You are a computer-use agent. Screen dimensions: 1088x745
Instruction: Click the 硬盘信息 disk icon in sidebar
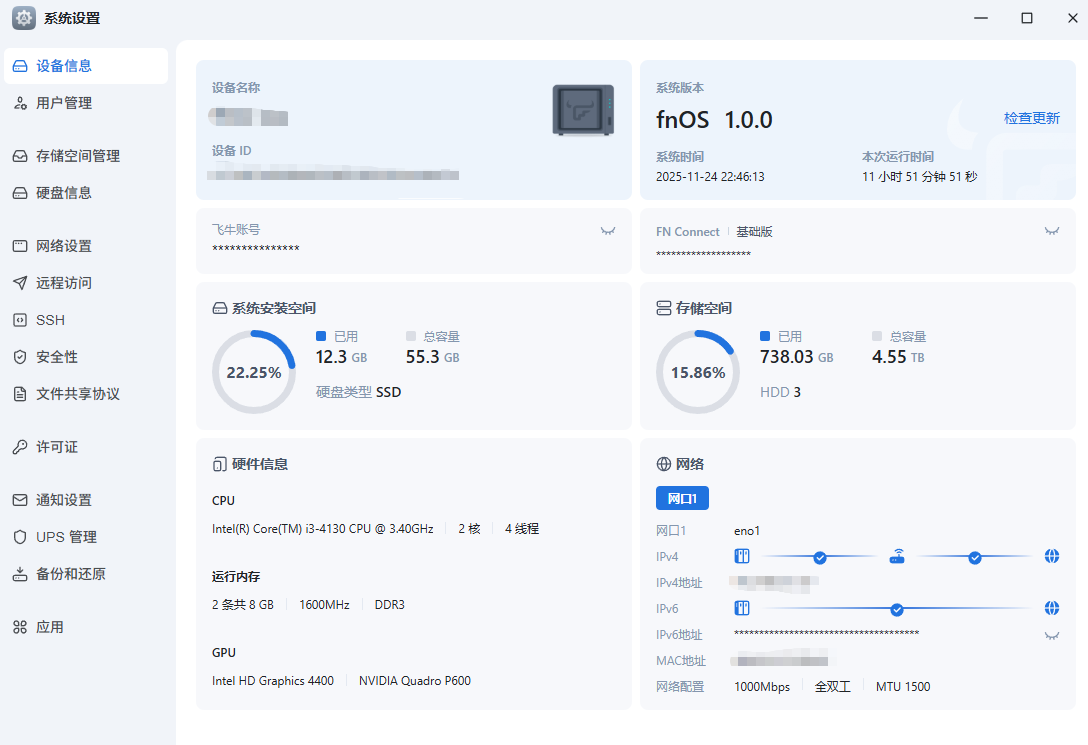20,193
